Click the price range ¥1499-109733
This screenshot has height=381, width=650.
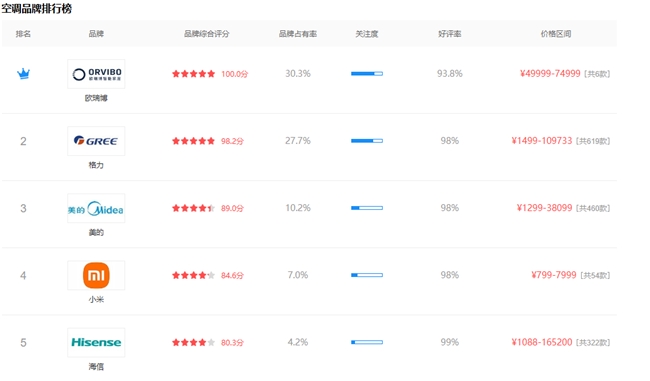click(x=542, y=141)
